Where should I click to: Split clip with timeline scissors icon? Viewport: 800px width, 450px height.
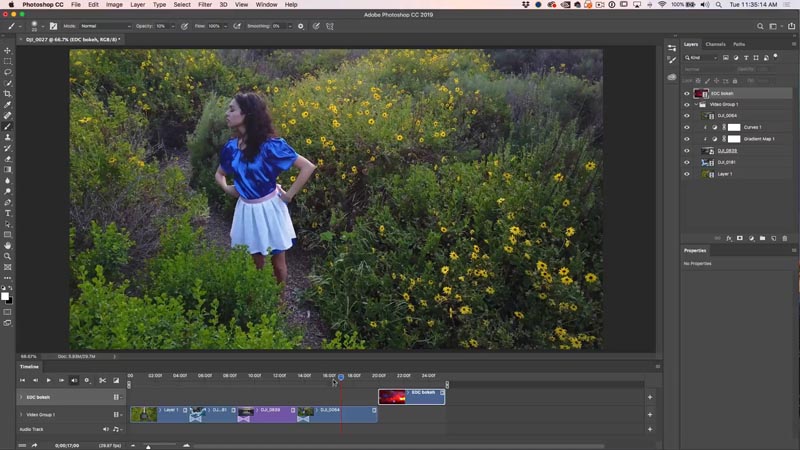(102, 380)
